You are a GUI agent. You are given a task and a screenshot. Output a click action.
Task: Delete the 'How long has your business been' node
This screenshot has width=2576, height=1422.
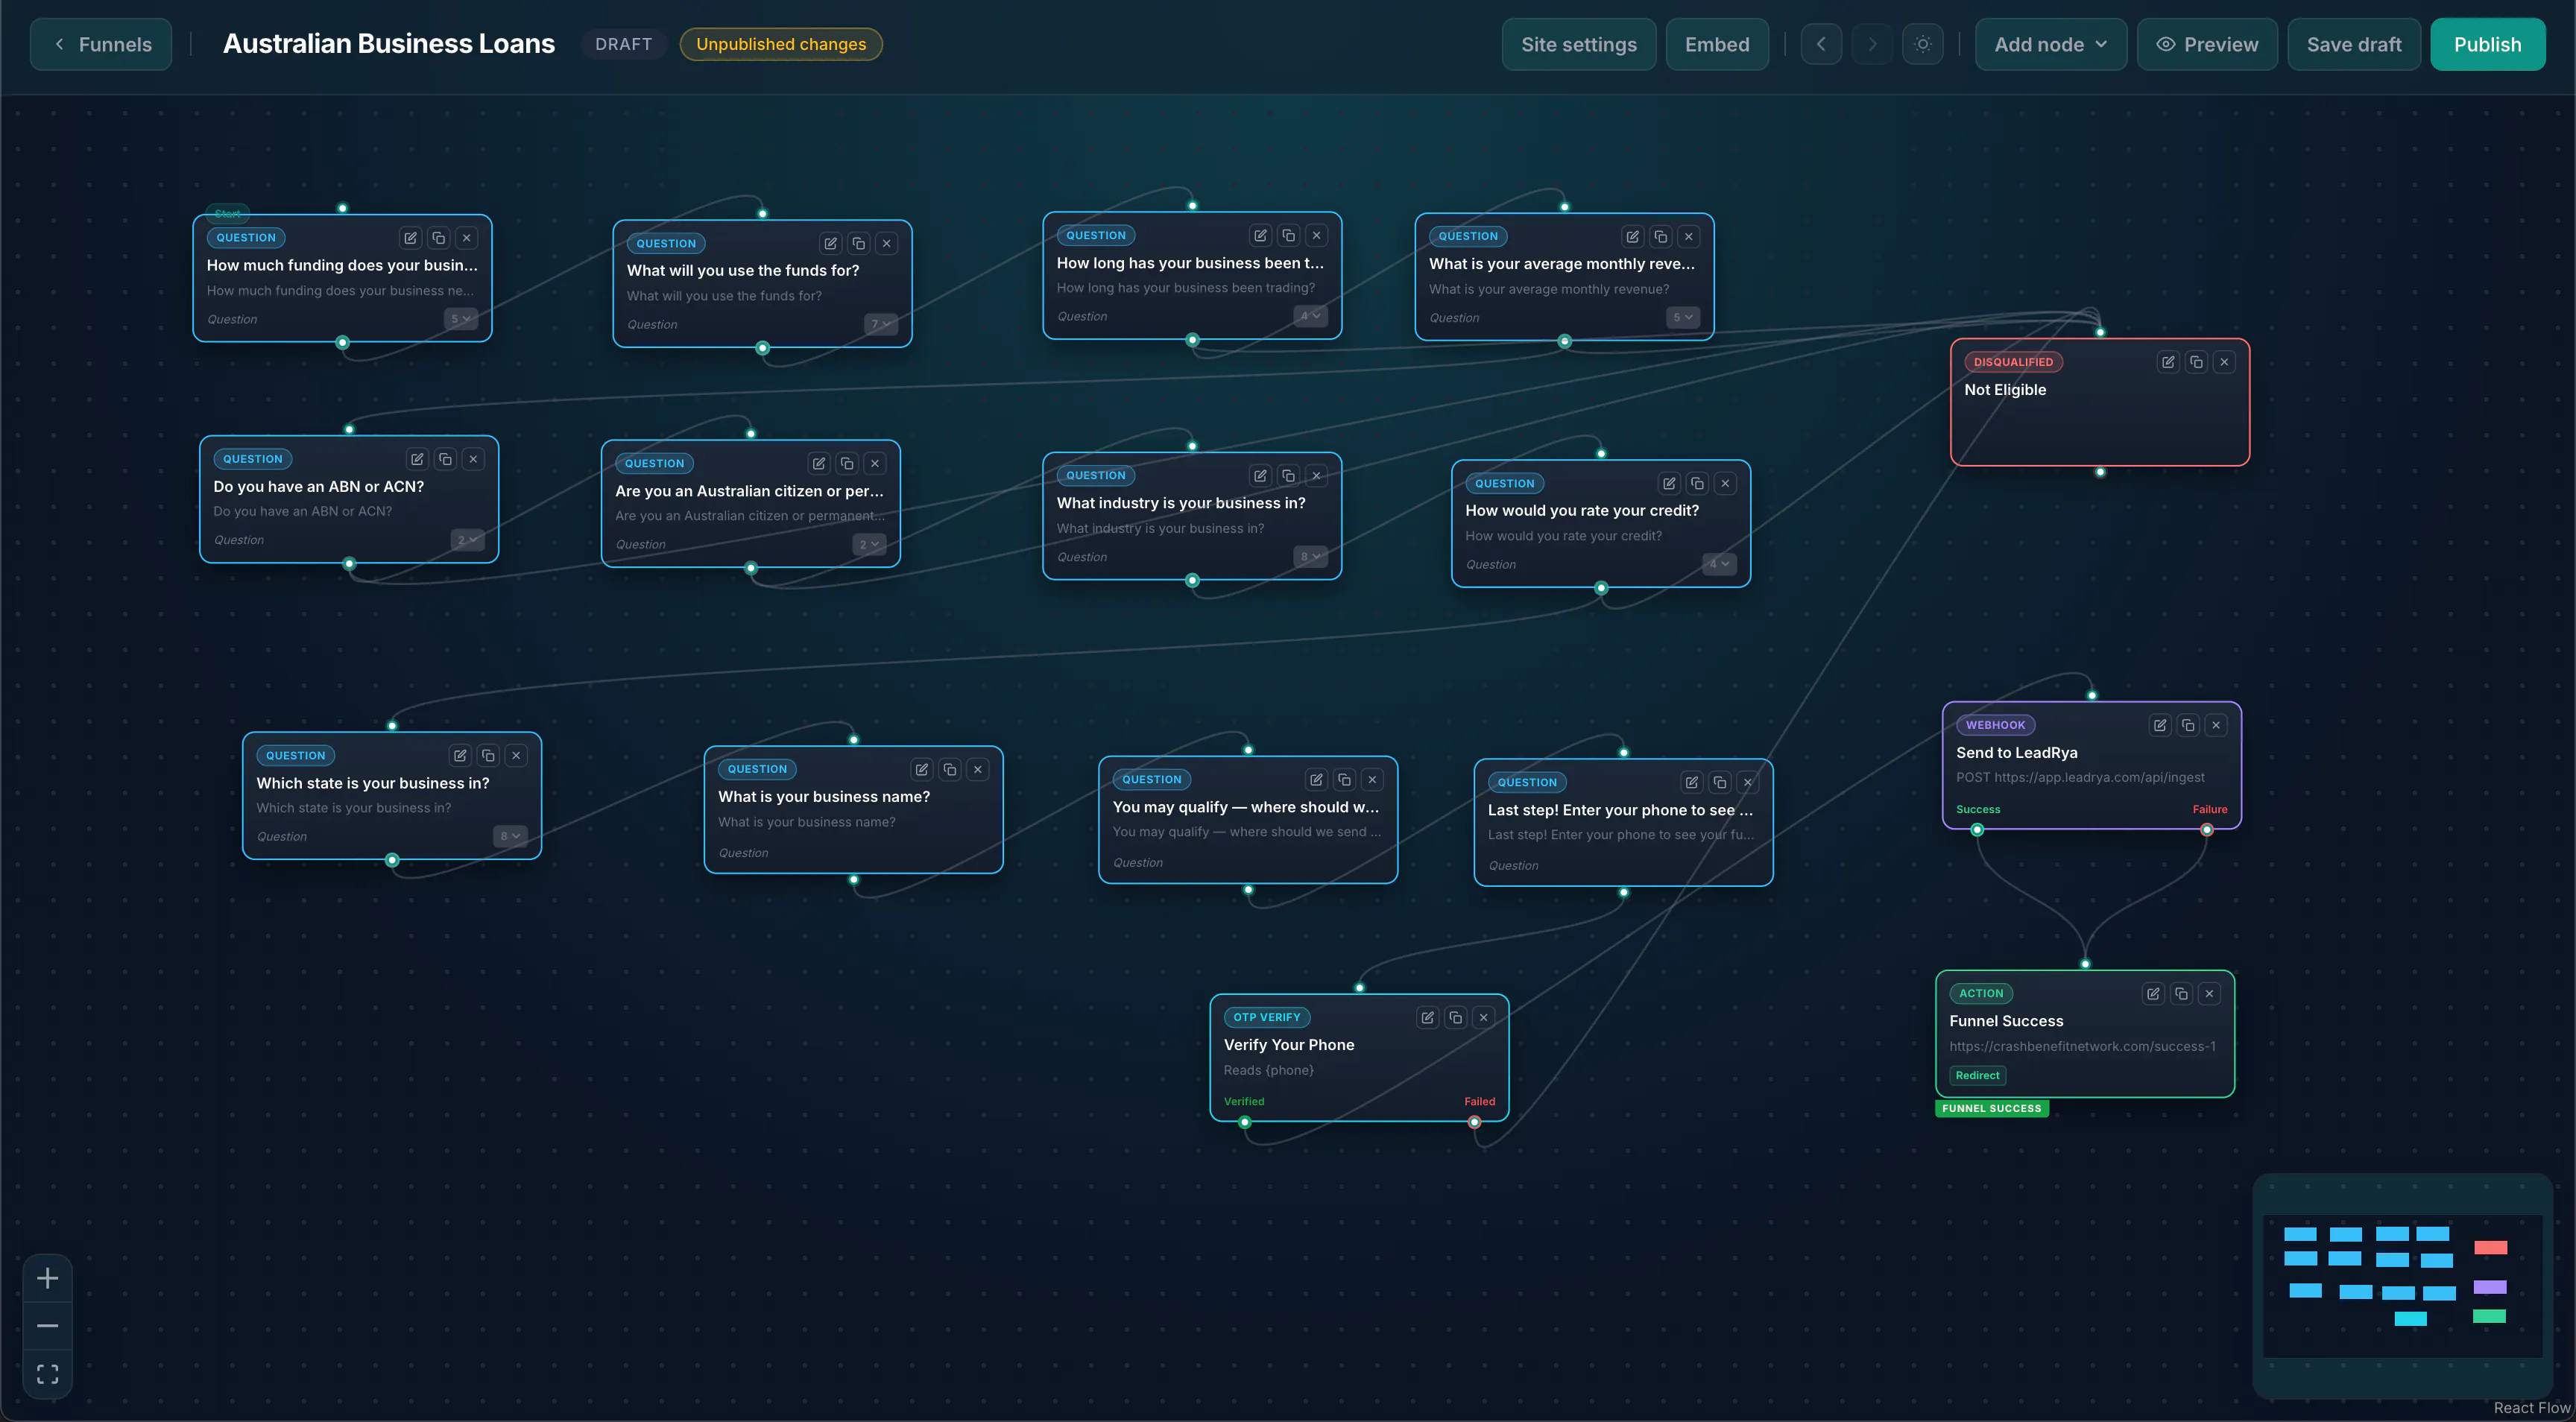1316,235
